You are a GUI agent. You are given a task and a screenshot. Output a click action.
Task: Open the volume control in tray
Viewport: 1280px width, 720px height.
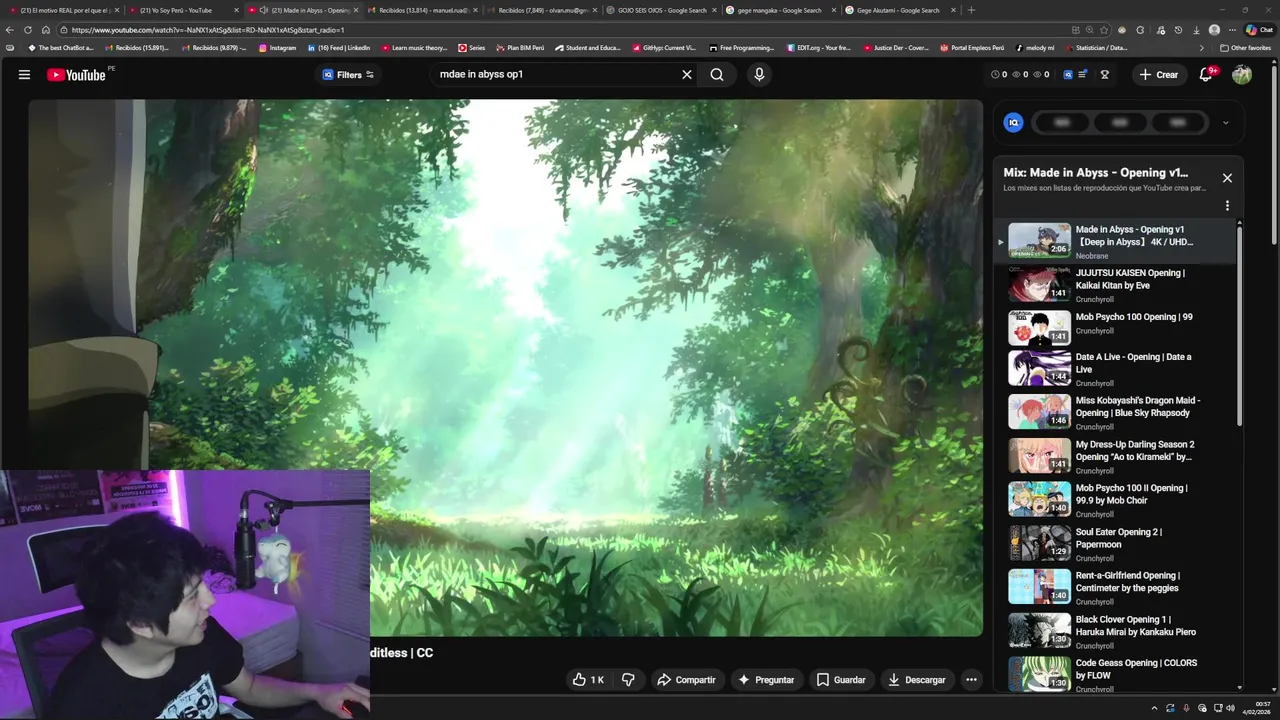(1230, 708)
